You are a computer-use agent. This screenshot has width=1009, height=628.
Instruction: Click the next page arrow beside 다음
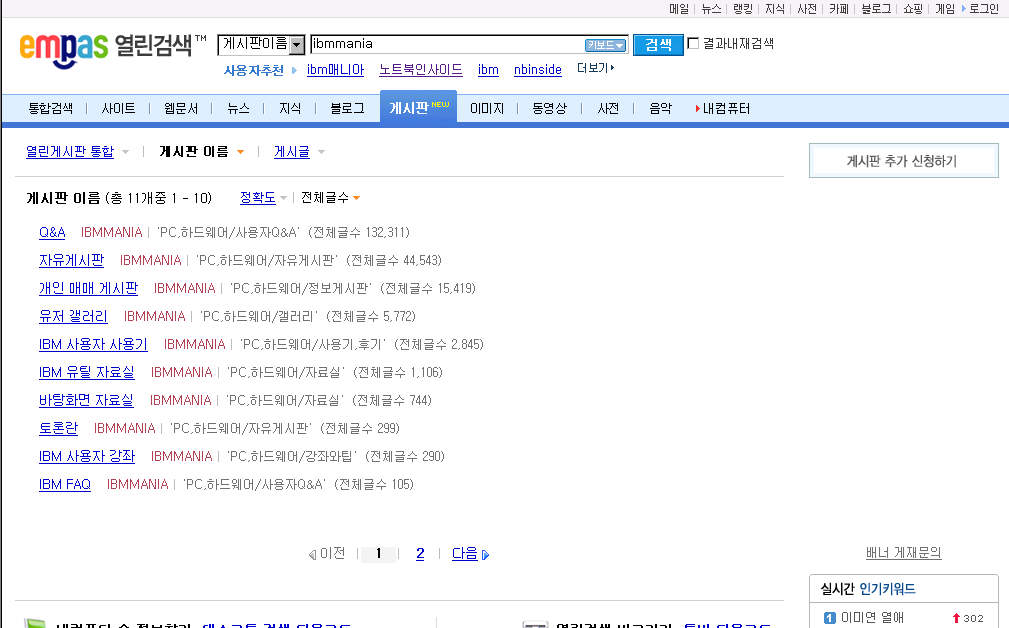pos(486,555)
